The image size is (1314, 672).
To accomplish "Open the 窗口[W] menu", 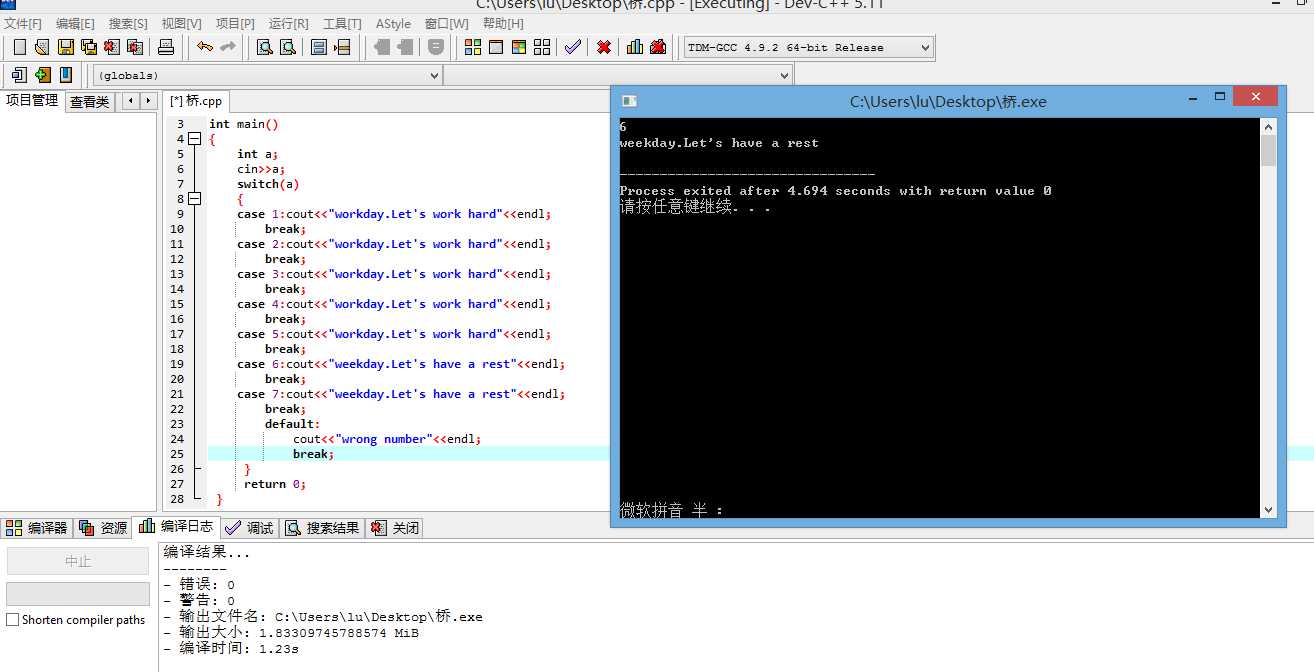I will (446, 23).
